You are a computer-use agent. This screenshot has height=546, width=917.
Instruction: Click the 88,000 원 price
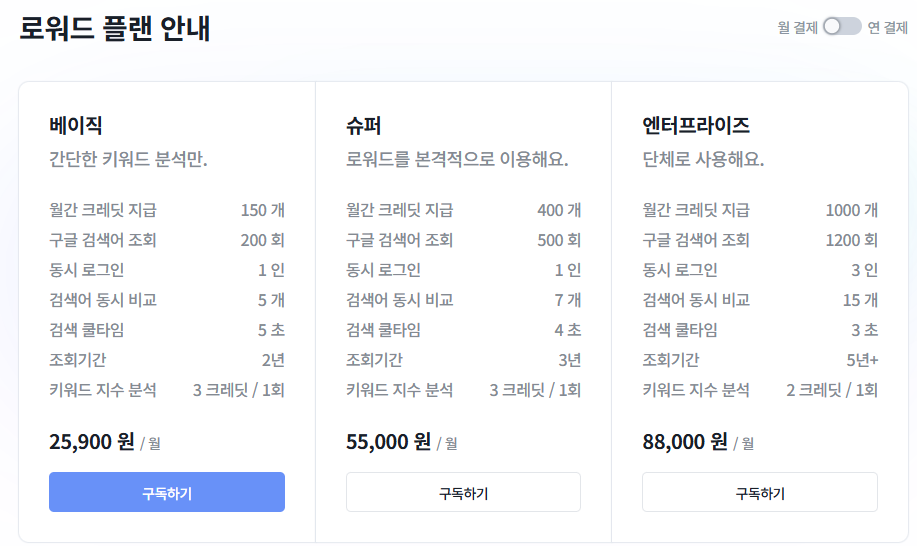(685, 441)
